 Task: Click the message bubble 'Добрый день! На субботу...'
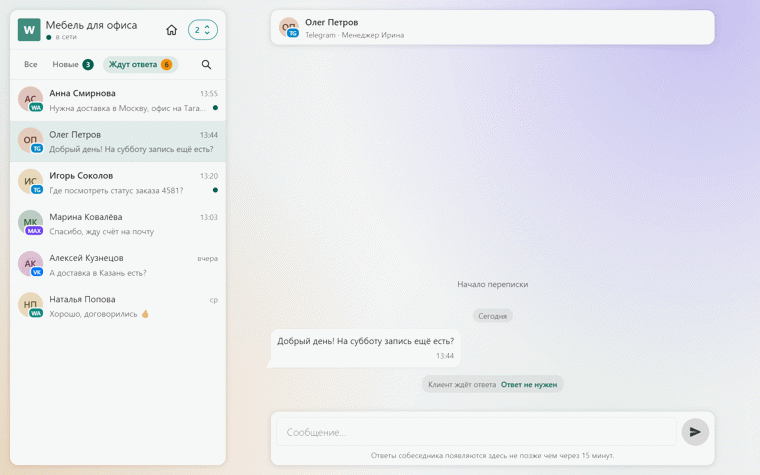coord(364,348)
